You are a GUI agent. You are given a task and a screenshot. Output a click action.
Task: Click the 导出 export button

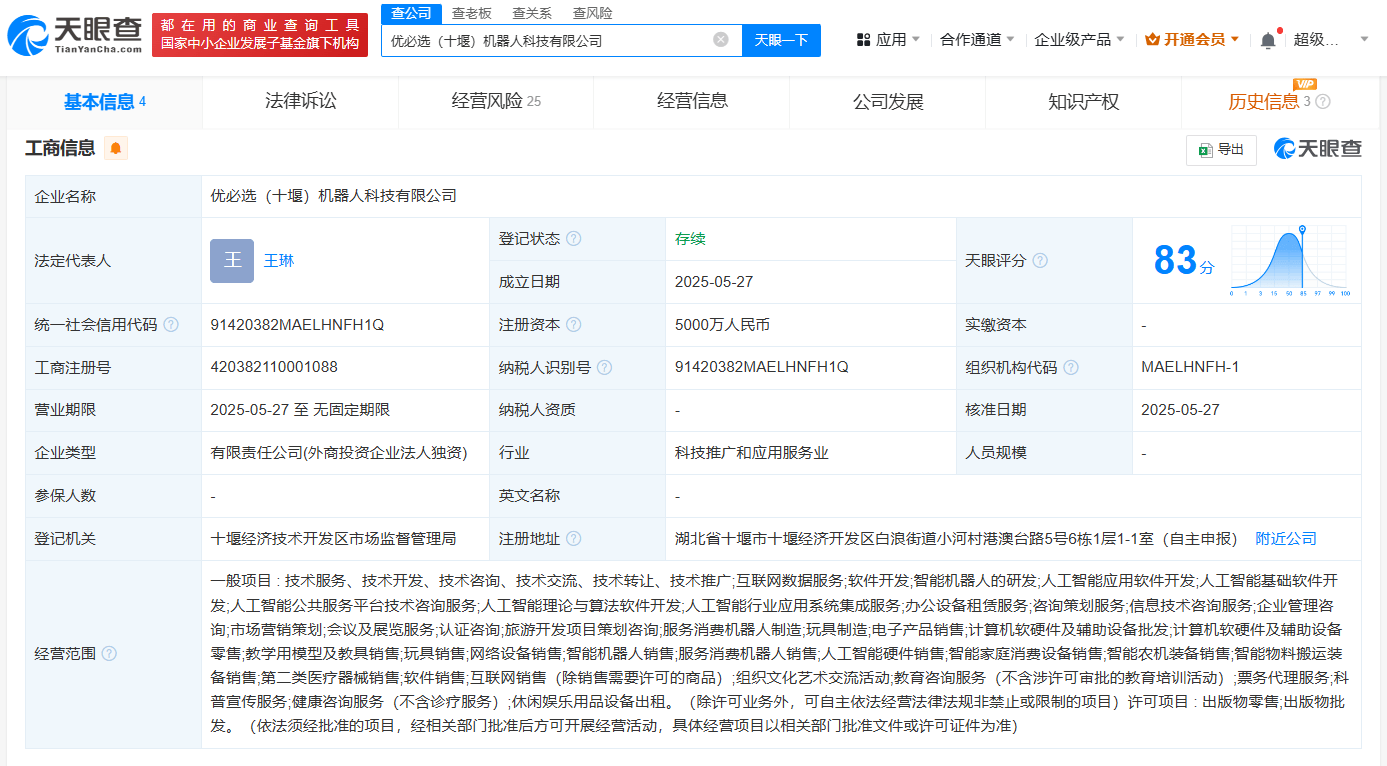1221,150
